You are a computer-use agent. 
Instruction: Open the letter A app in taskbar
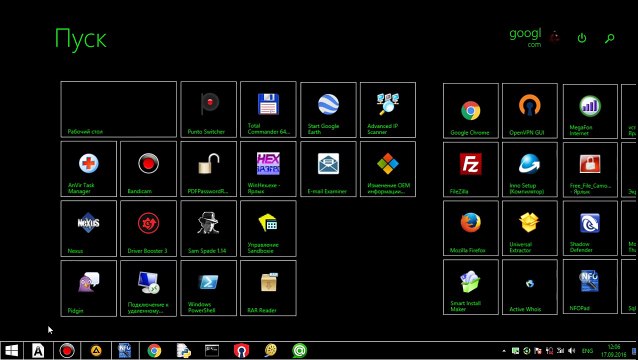point(38,351)
